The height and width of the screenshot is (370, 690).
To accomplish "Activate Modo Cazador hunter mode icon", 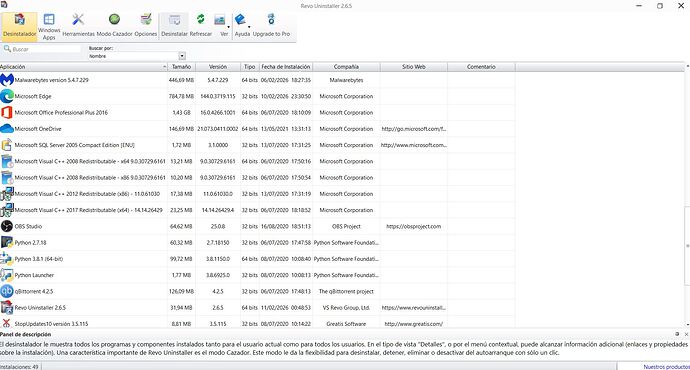I will 114,26.
